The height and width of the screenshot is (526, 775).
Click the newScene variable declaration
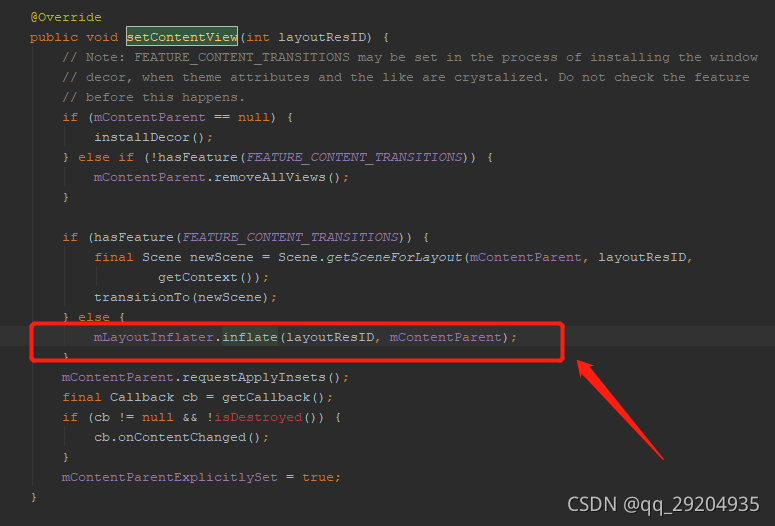click(x=221, y=257)
